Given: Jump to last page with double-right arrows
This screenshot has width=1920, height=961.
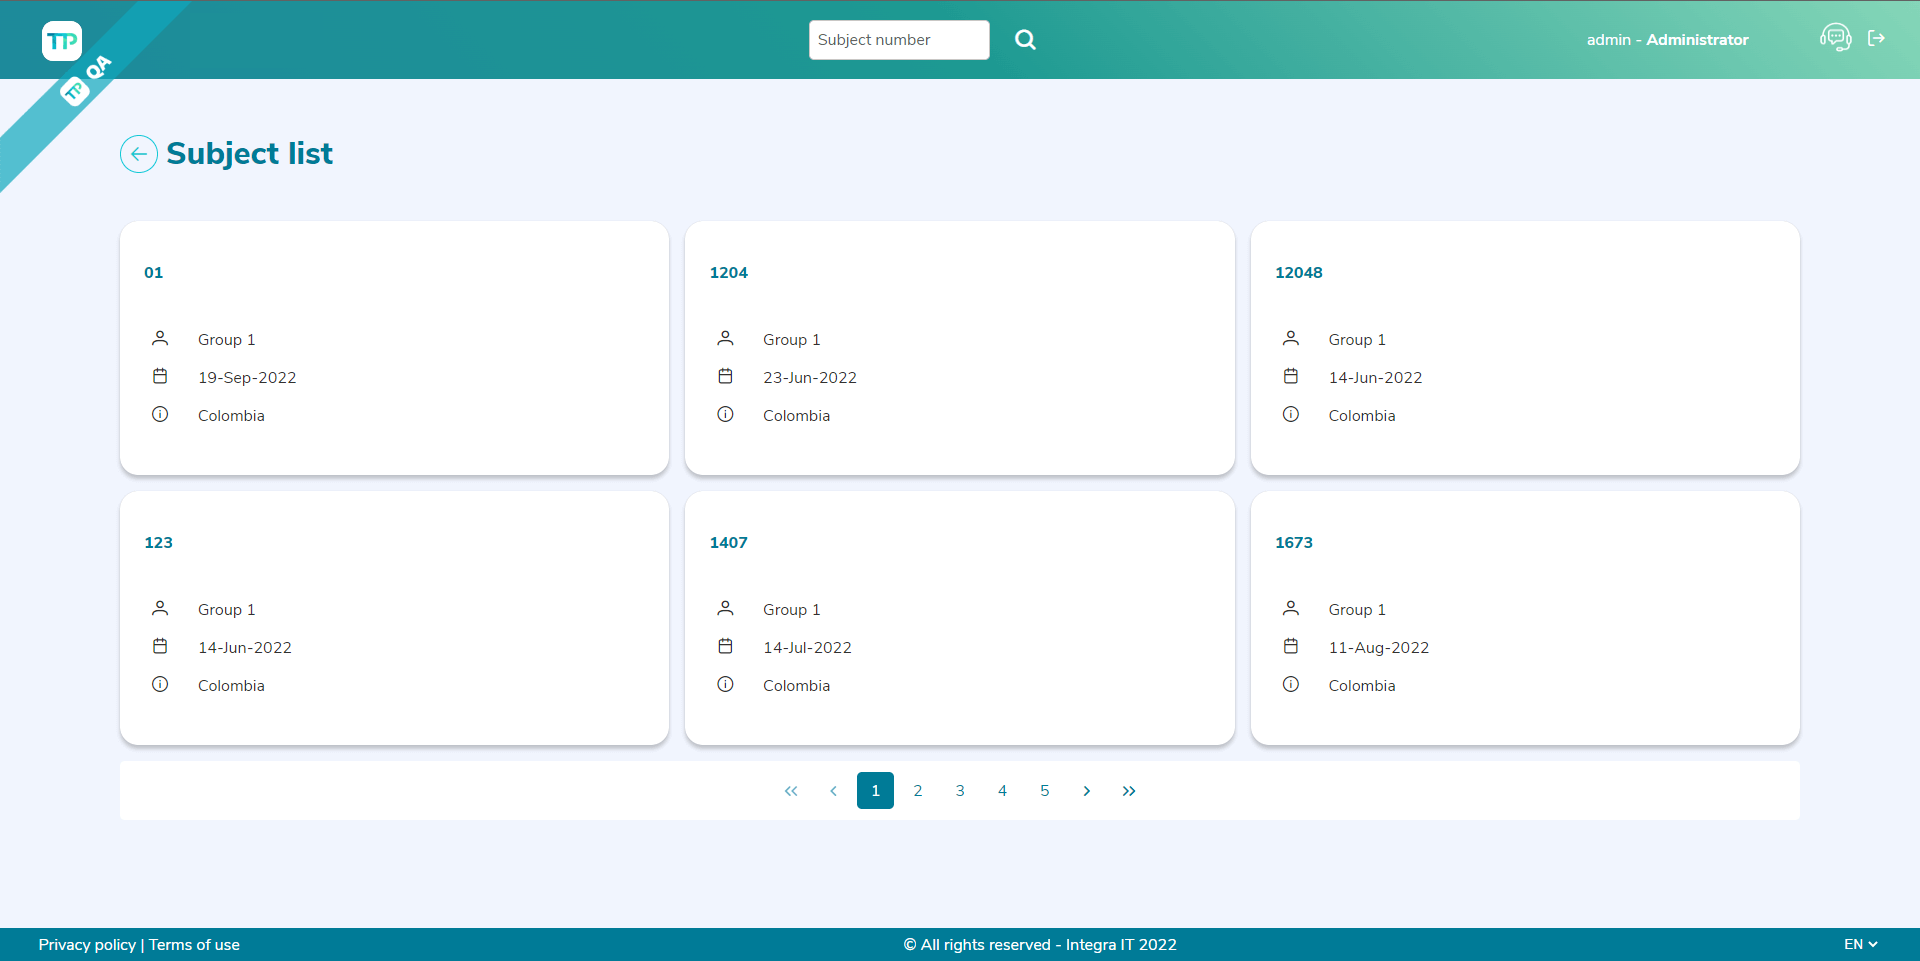Looking at the screenshot, I should [x=1129, y=791].
